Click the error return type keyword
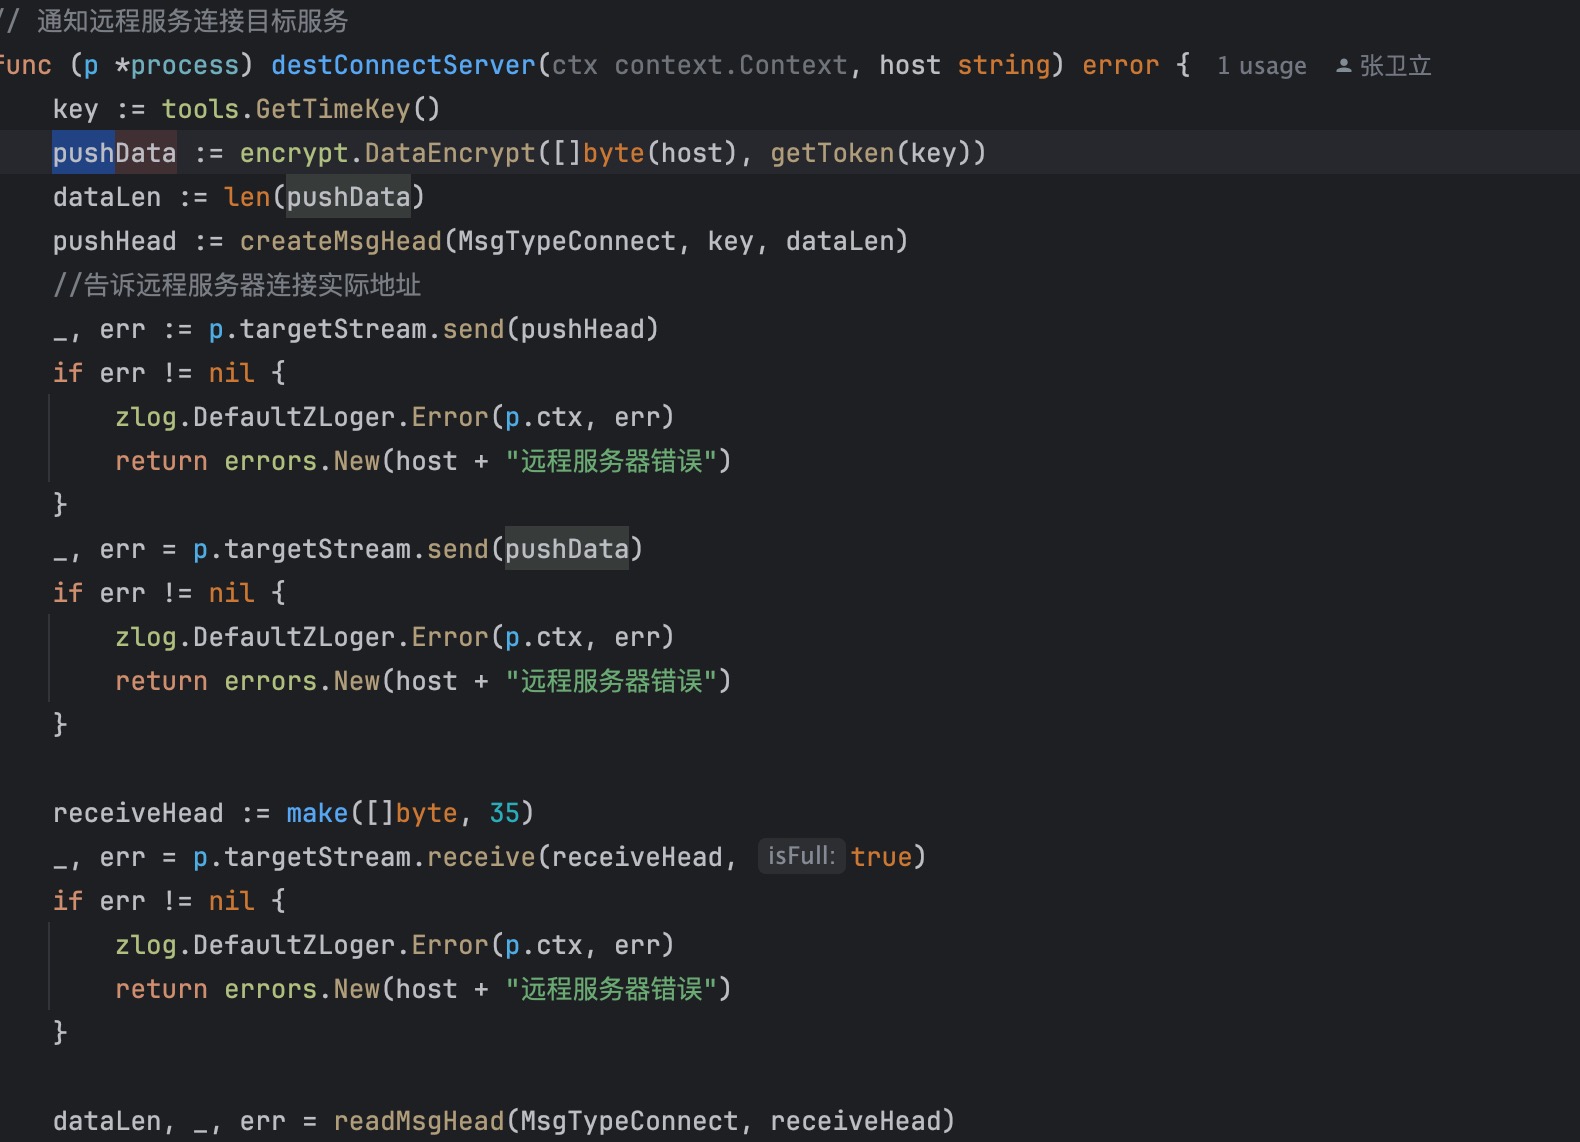The width and height of the screenshot is (1580, 1142). [x=1121, y=65]
